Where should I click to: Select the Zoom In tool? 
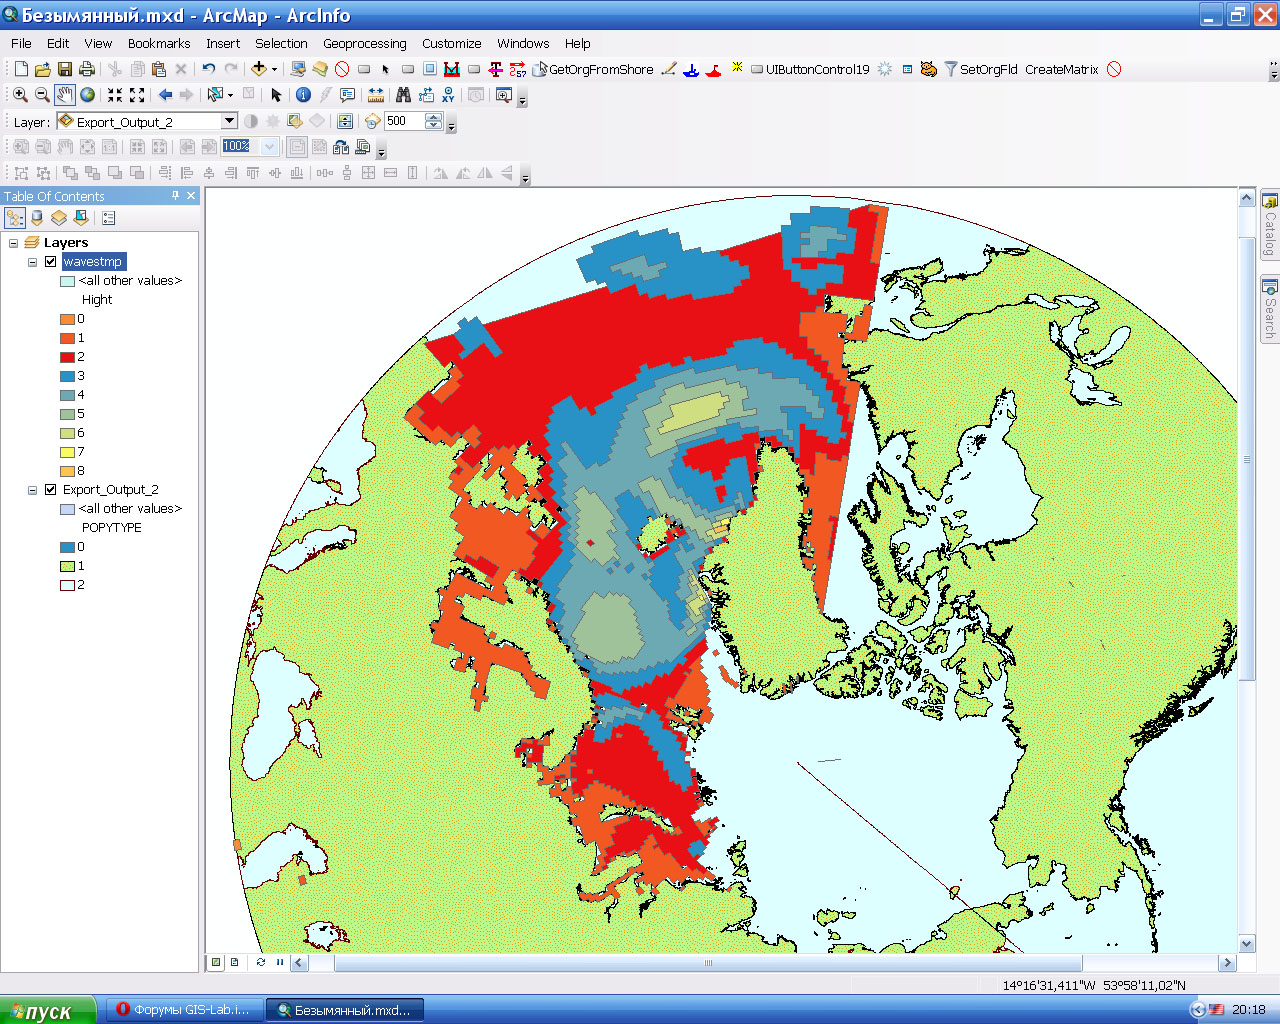20,95
